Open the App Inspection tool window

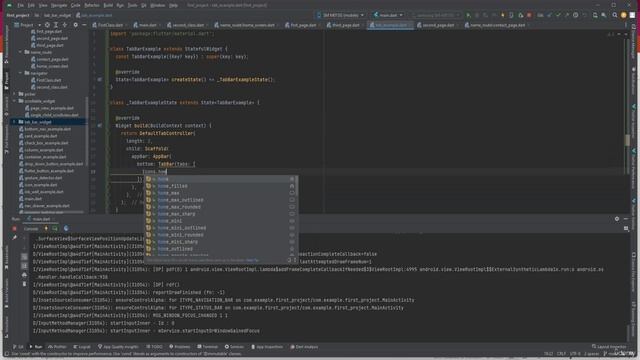tap(267, 347)
